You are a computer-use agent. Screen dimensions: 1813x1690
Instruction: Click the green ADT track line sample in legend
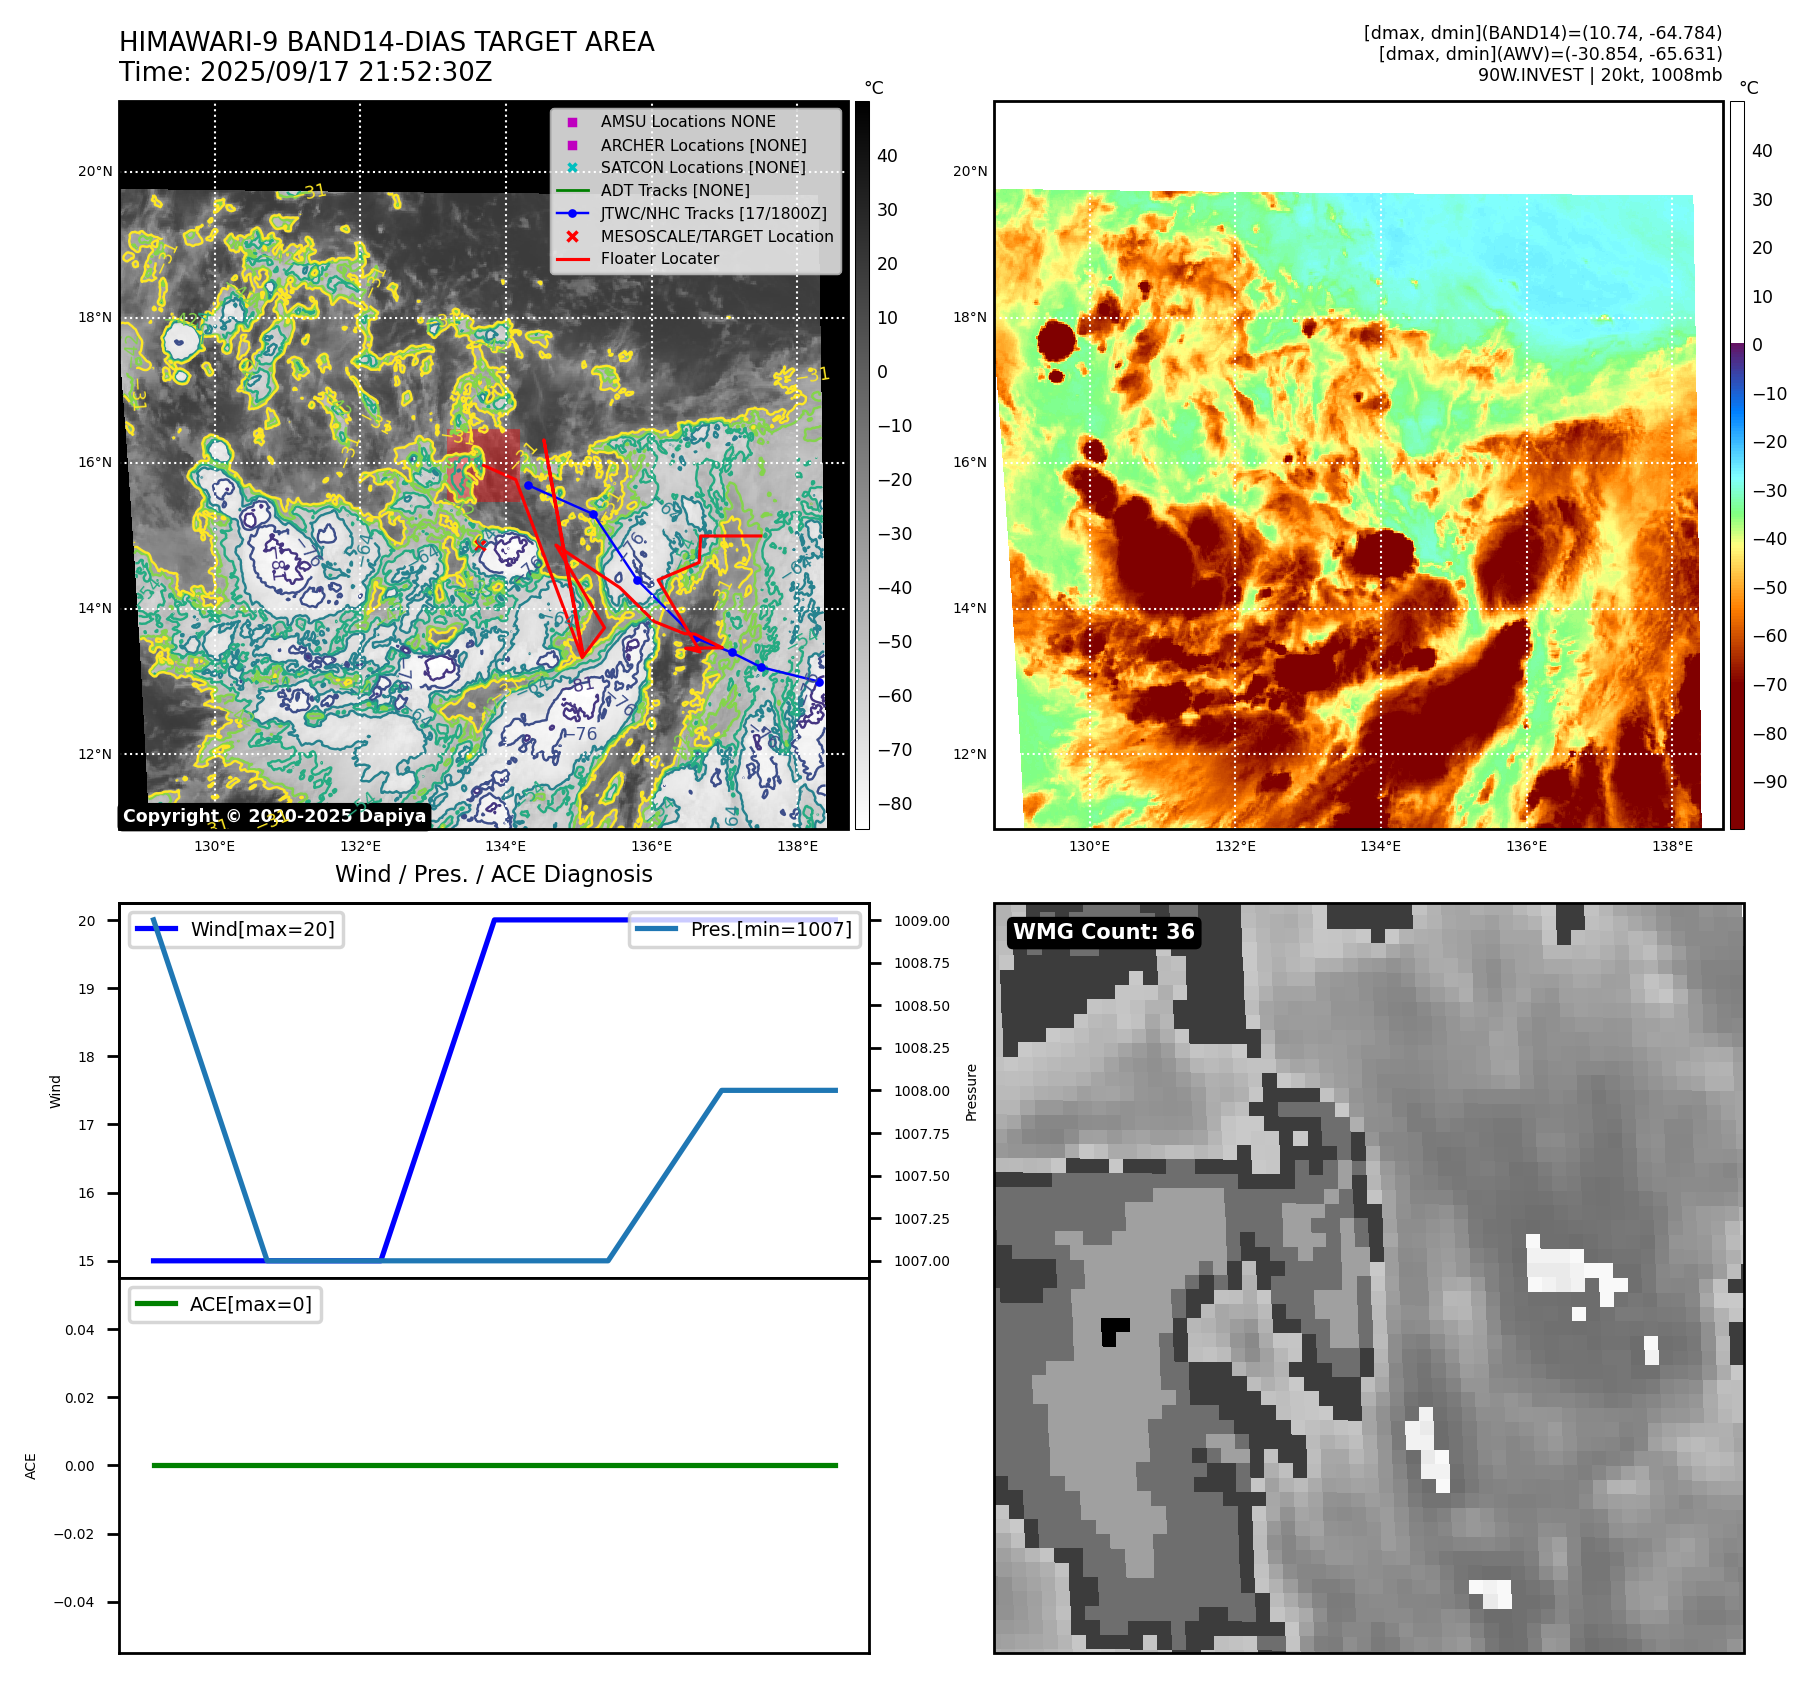tap(572, 190)
